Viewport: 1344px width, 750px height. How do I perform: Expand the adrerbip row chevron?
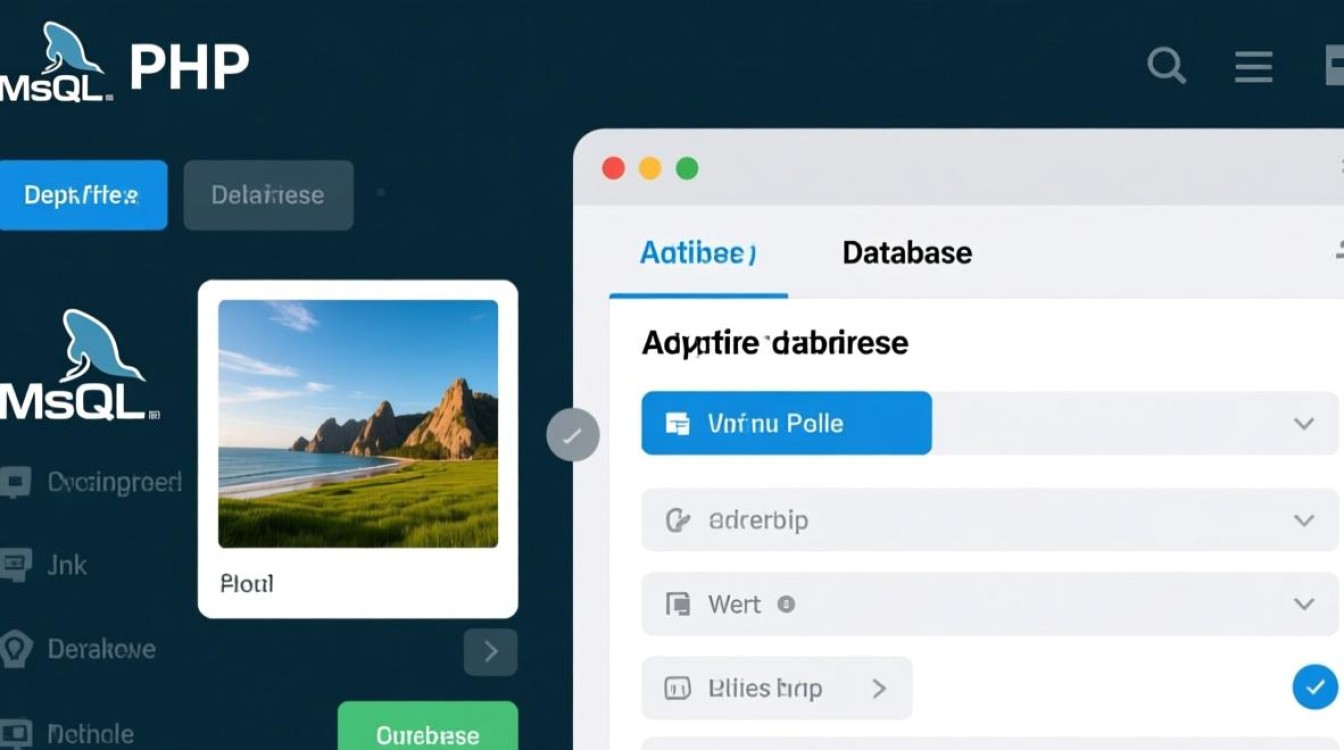pos(1303,520)
